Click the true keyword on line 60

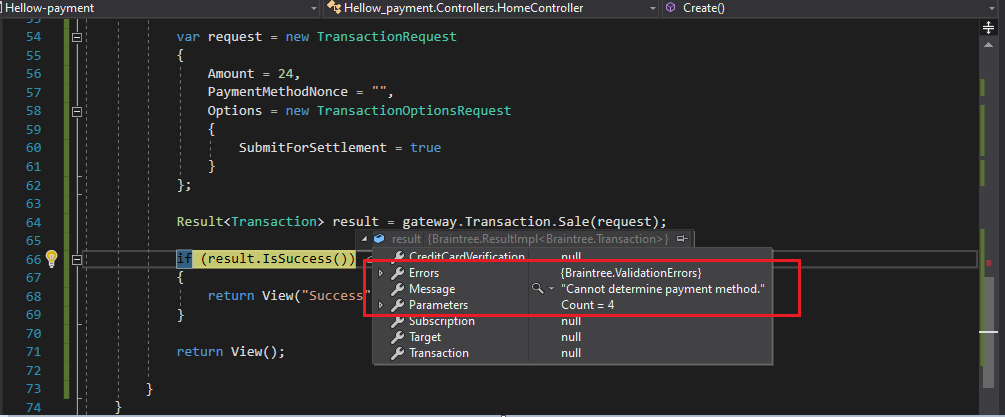[426, 148]
